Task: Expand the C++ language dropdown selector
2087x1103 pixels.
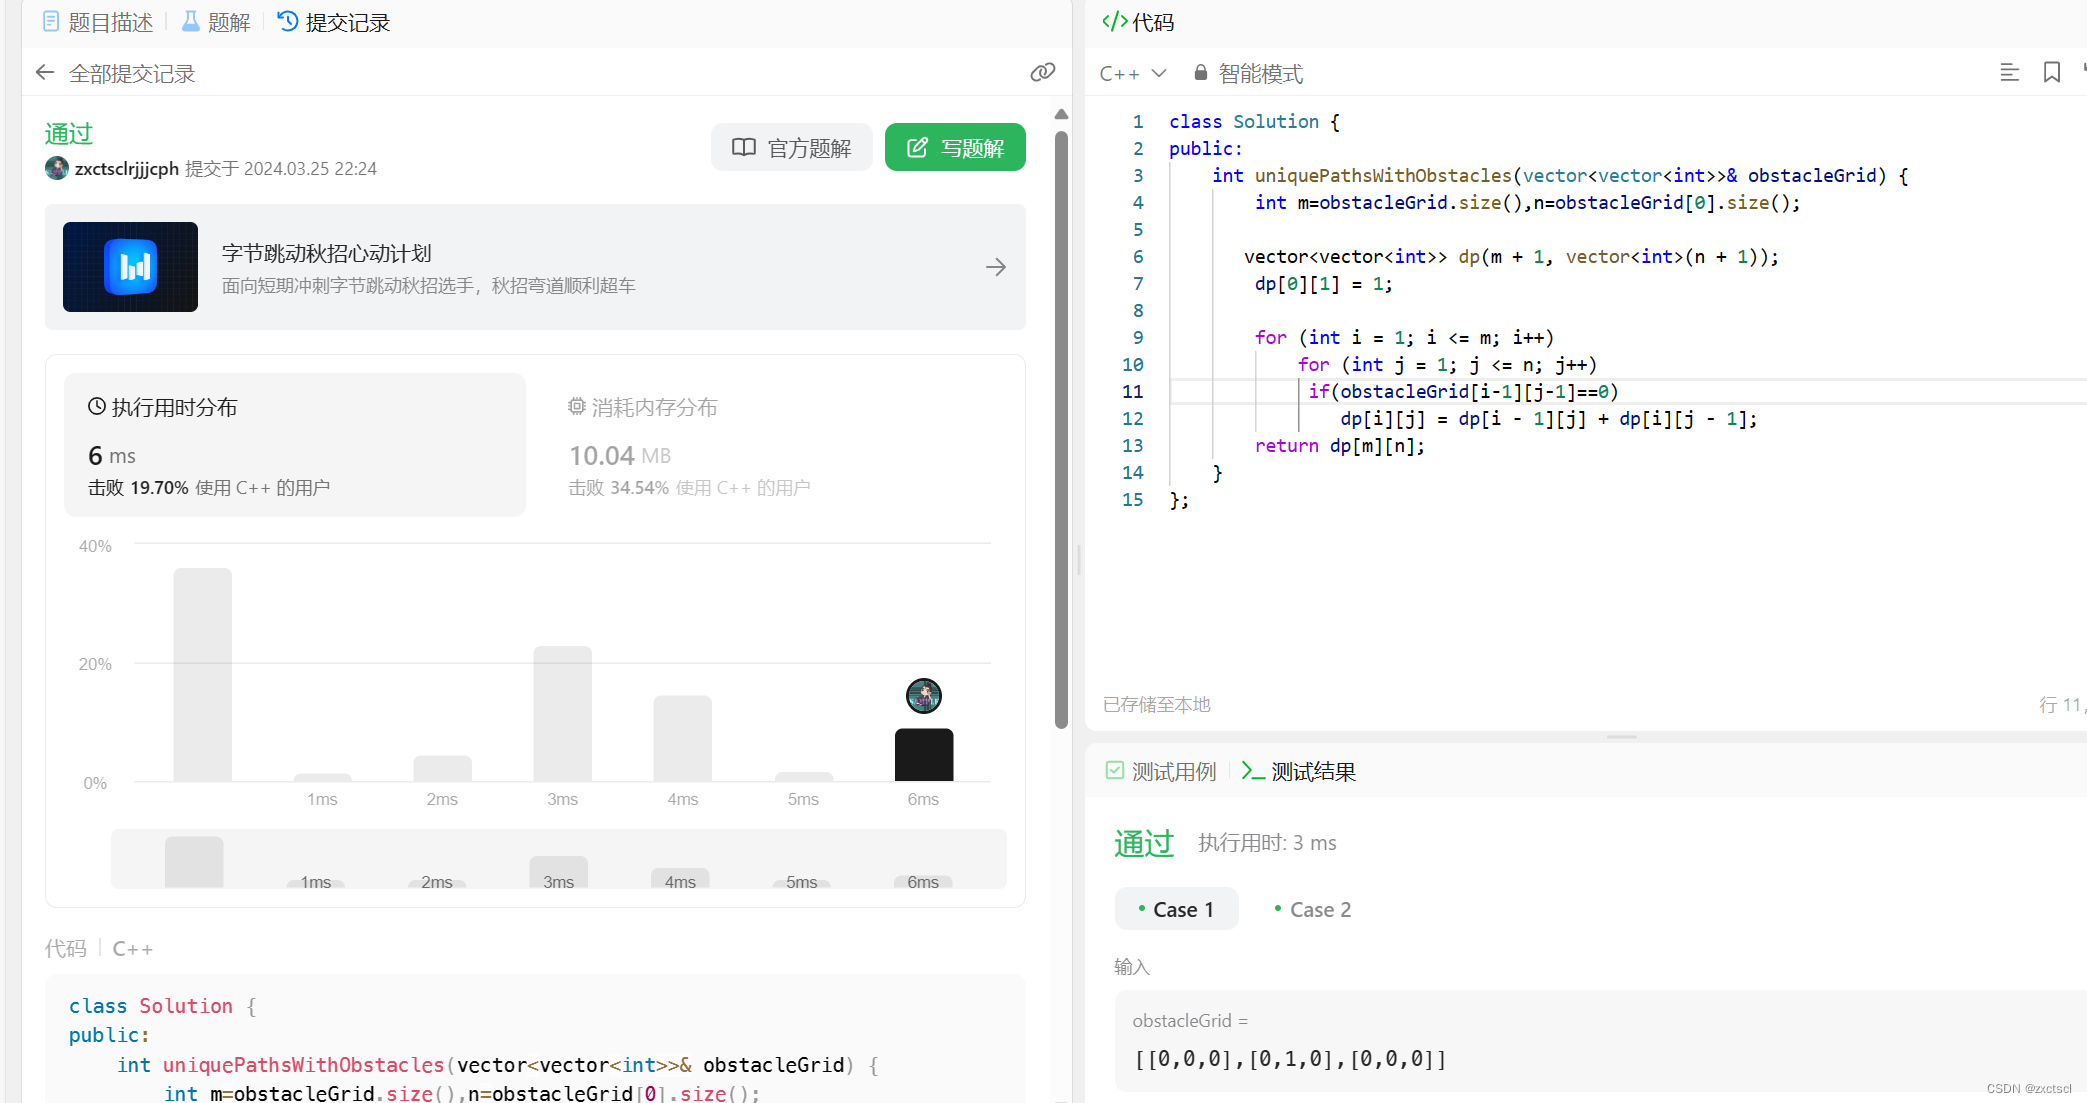Action: [1133, 73]
